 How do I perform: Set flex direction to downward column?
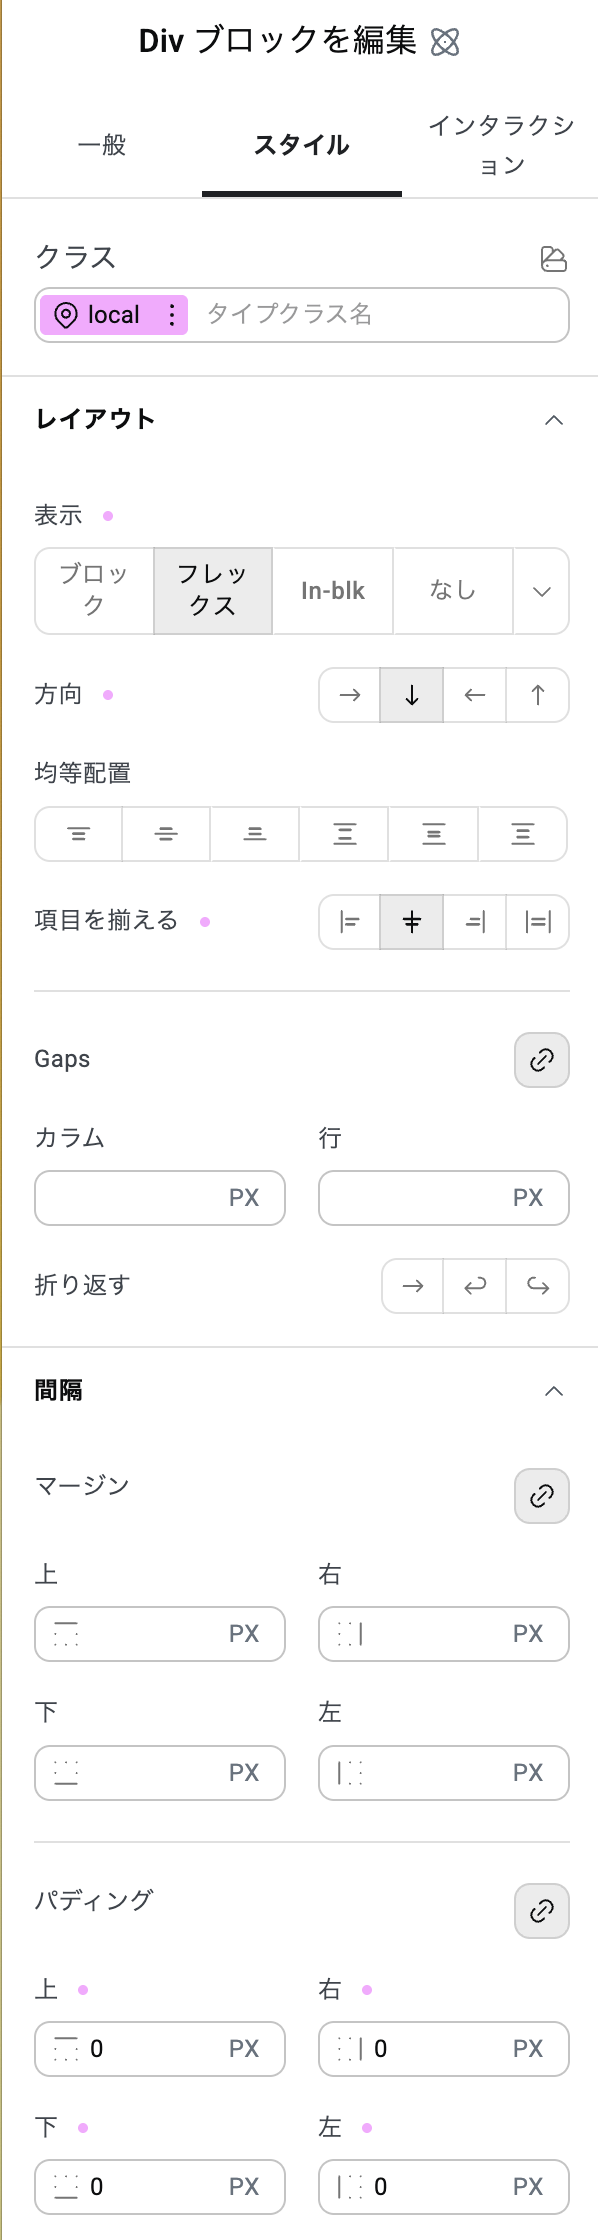411,695
